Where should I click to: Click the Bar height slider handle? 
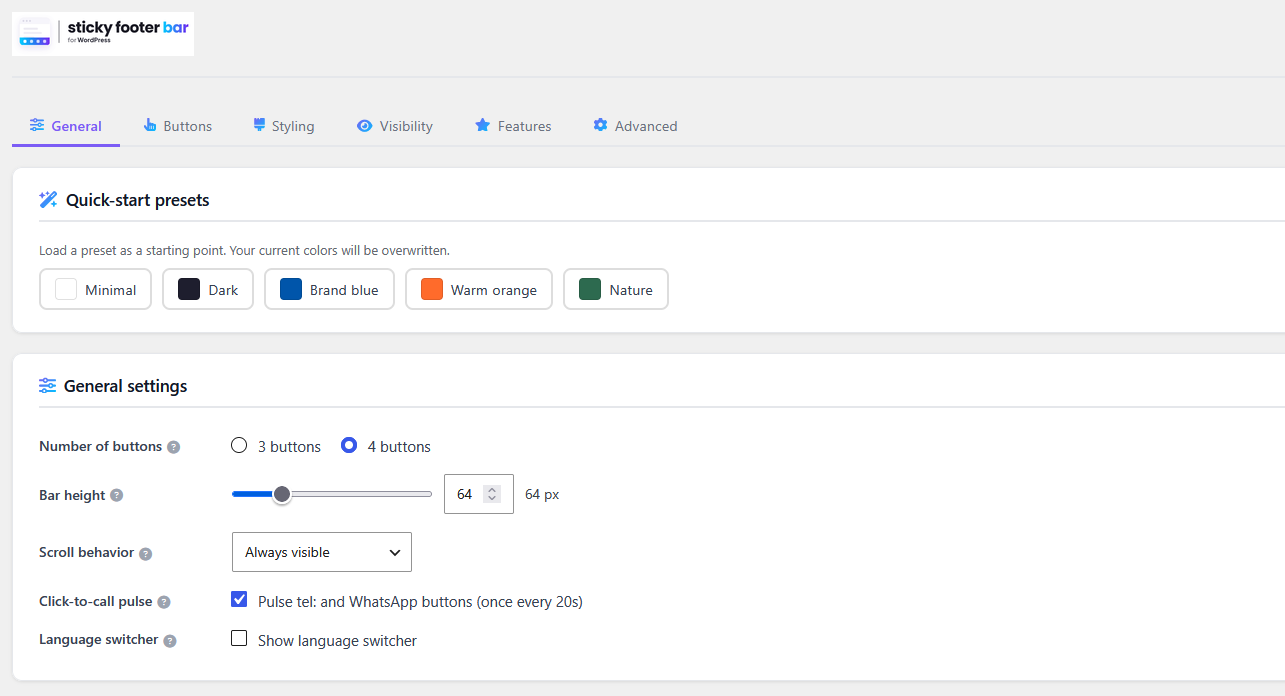pos(282,494)
